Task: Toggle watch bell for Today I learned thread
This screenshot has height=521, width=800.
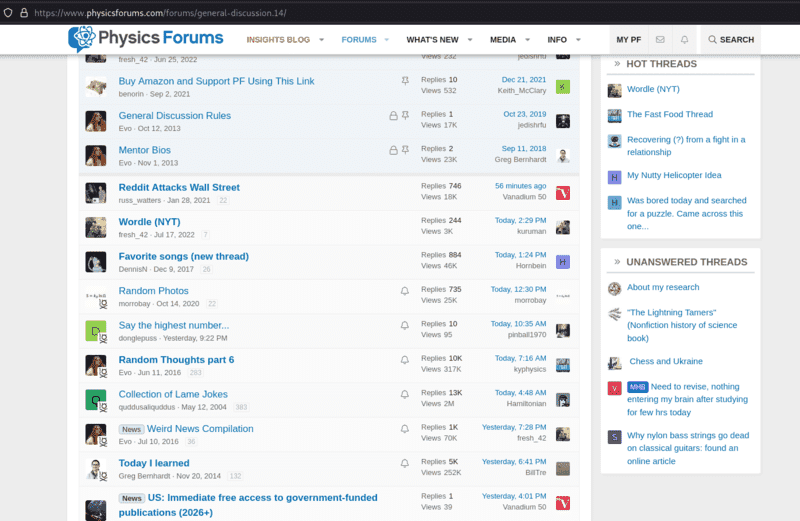Action: click(405, 464)
